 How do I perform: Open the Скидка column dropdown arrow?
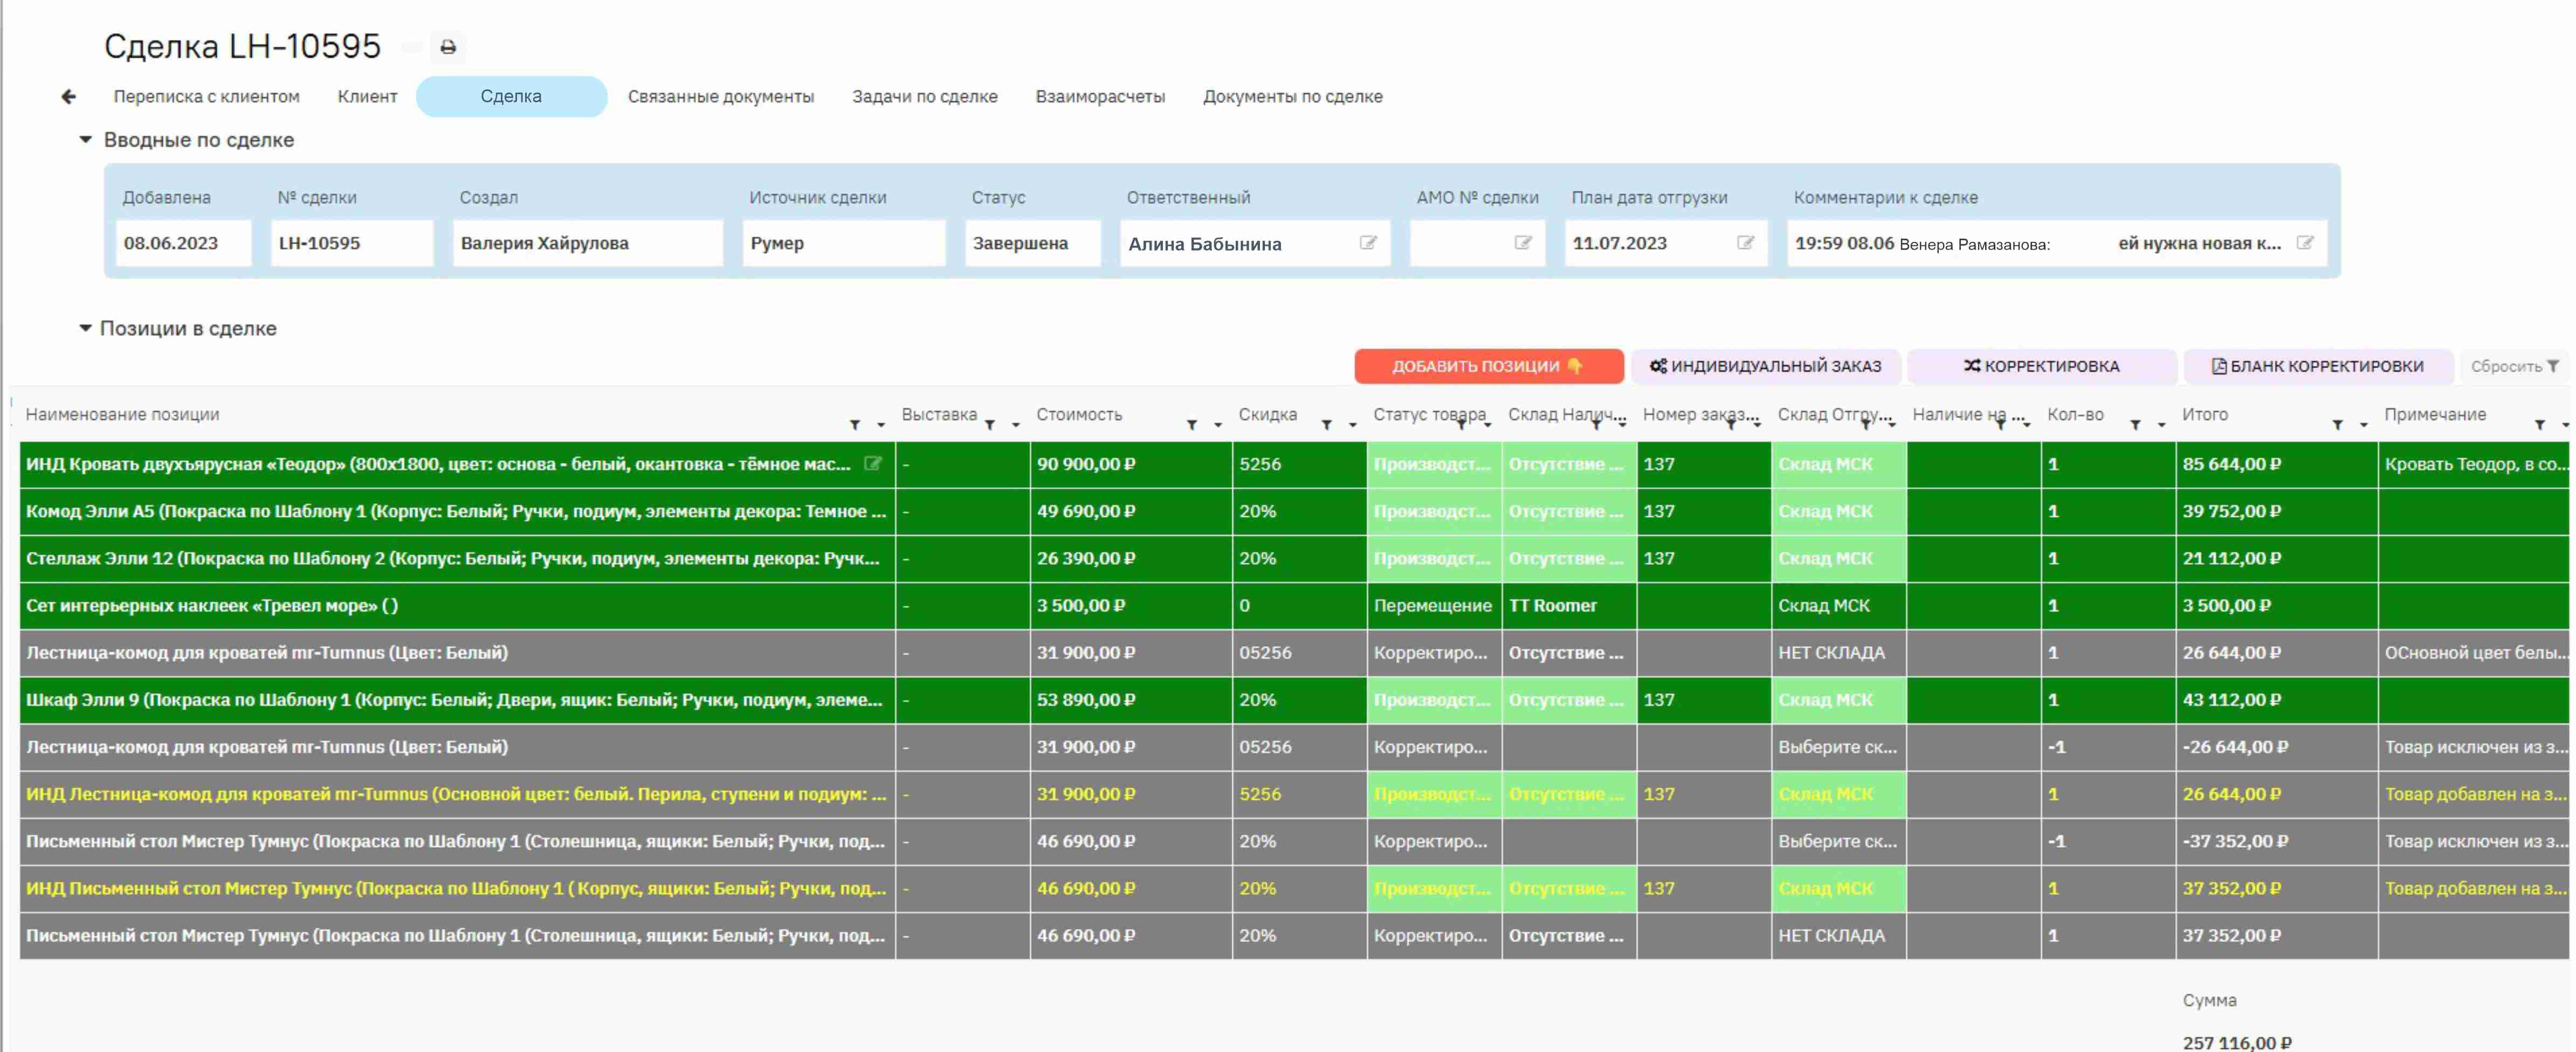tap(1352, 425)
